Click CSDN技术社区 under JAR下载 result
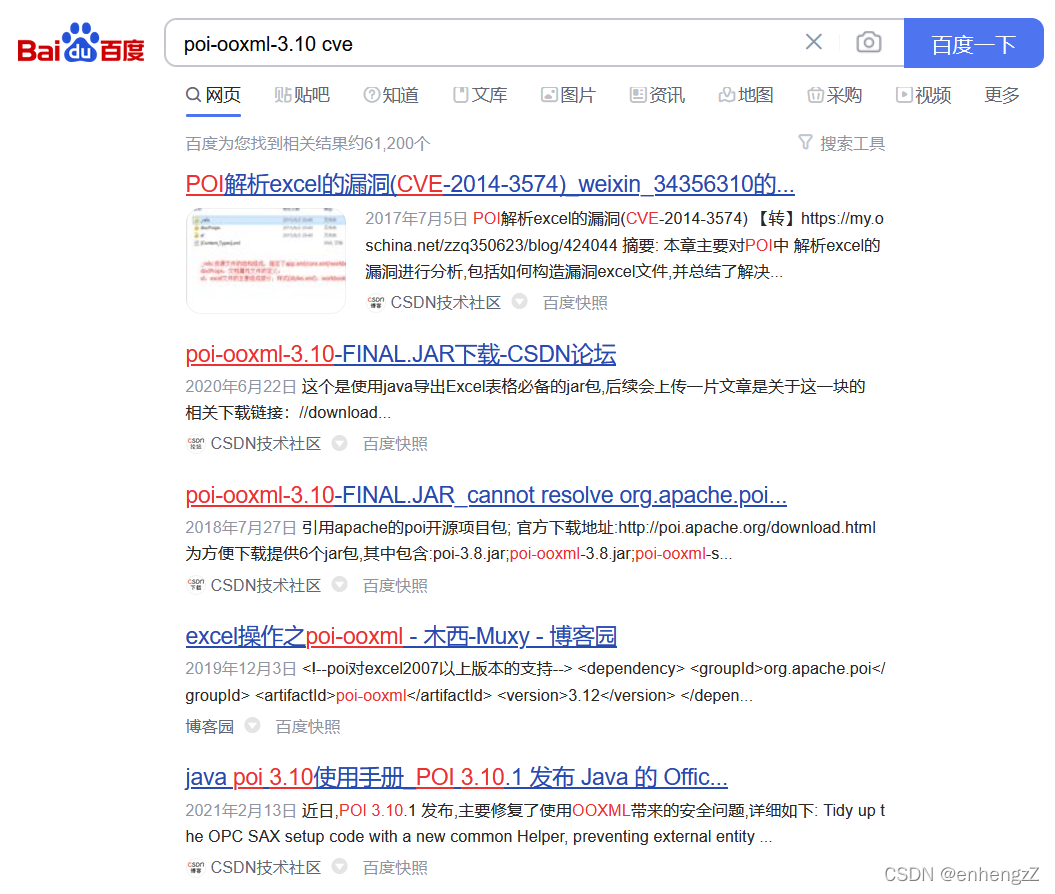Viewport: 1055px width, 894px height. pos(266,444)
